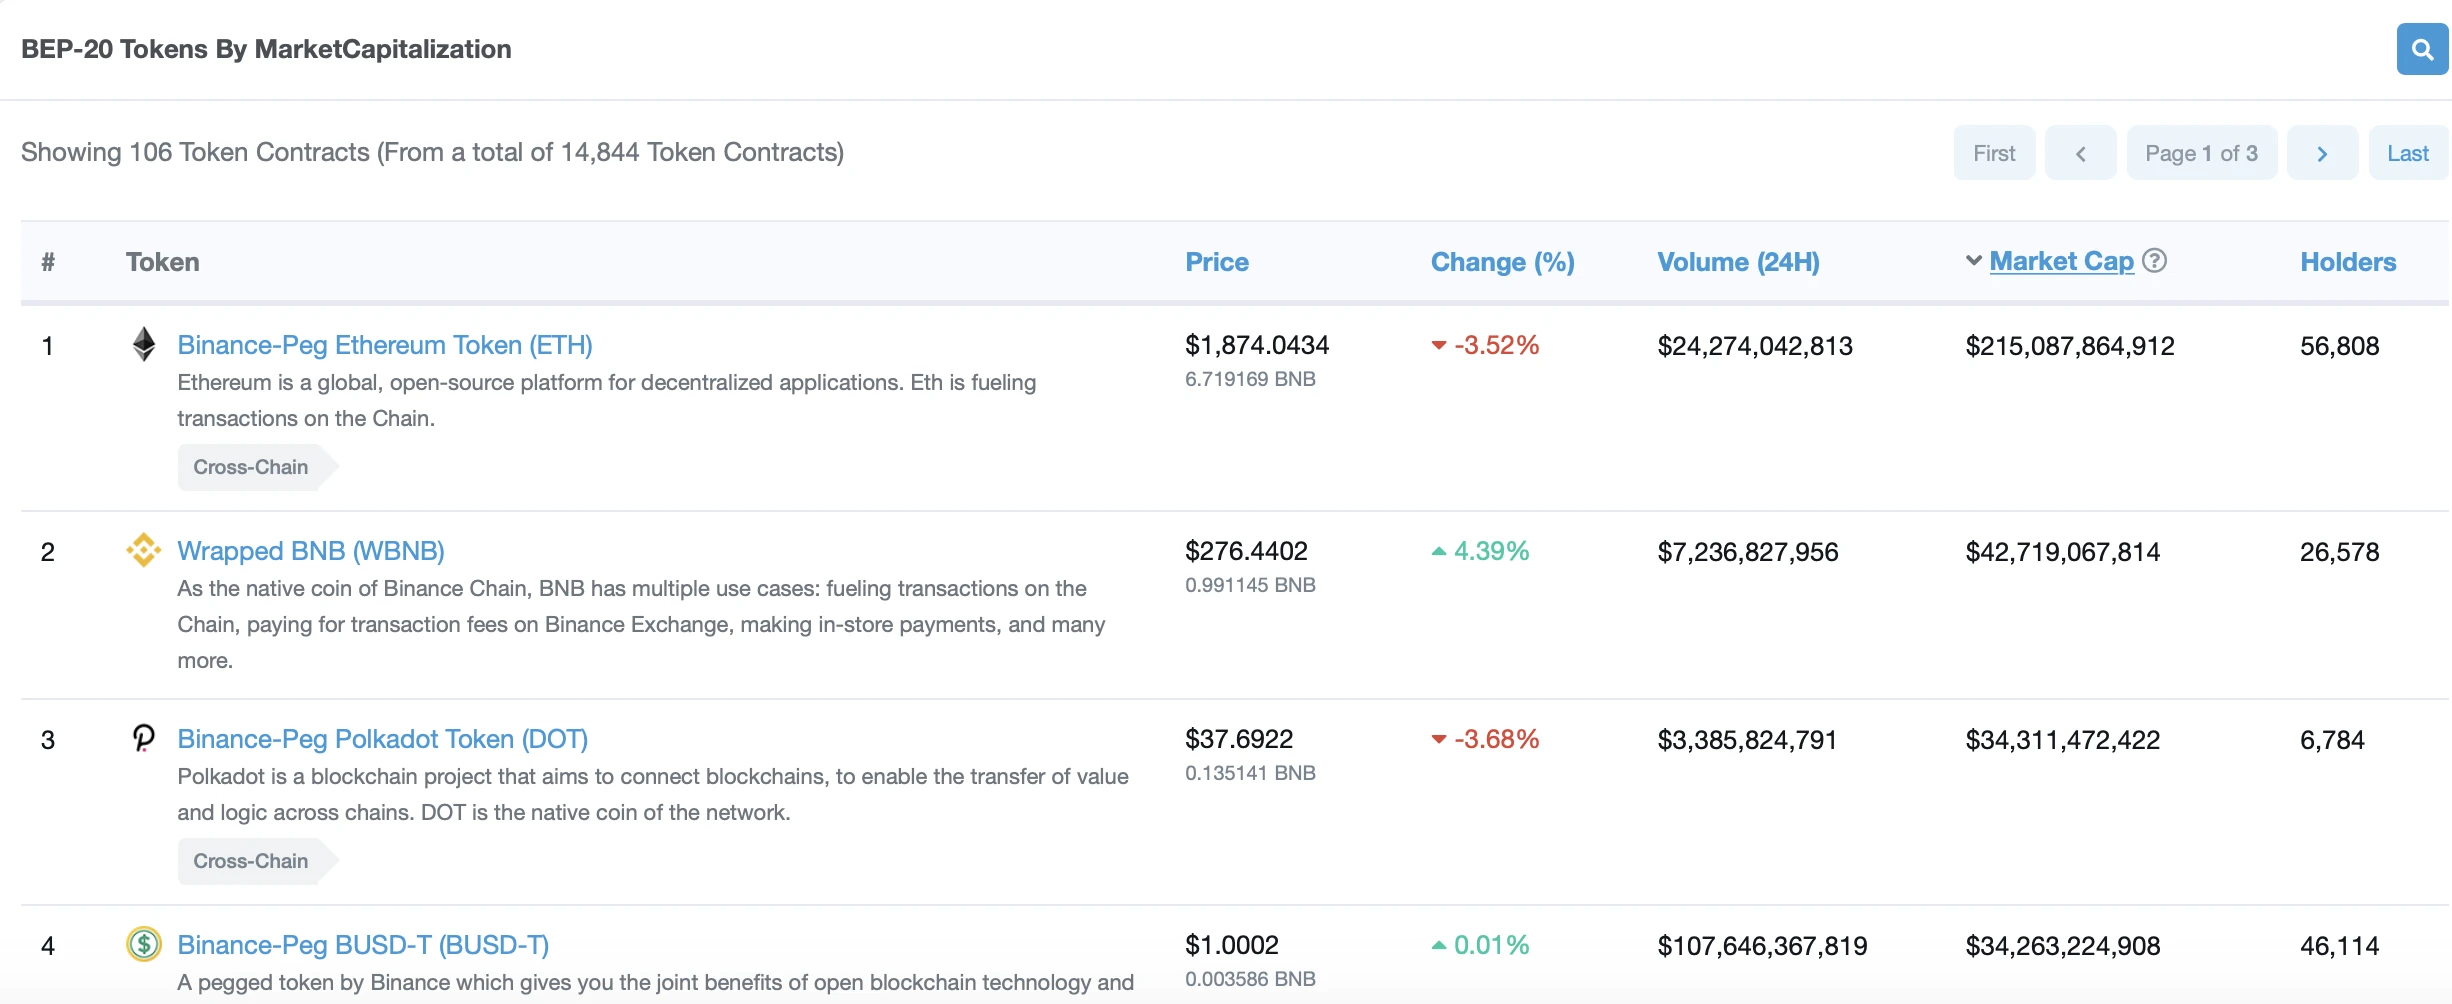Click BUSD-T change value 0.01%
2452x1004 pixels.
click(x=1491, y=945)
